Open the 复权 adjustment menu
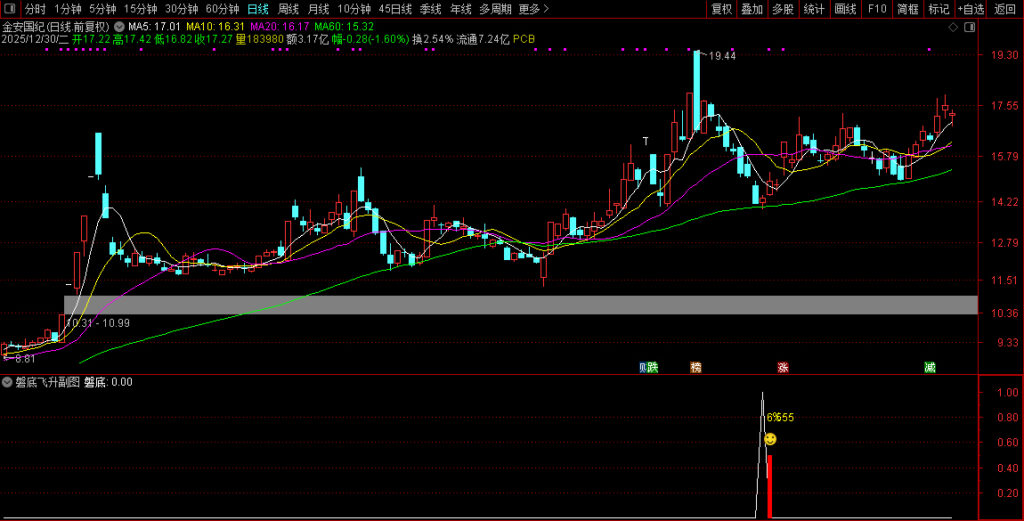This screenshot has height=521, width=1024. (x=721, y=9)
